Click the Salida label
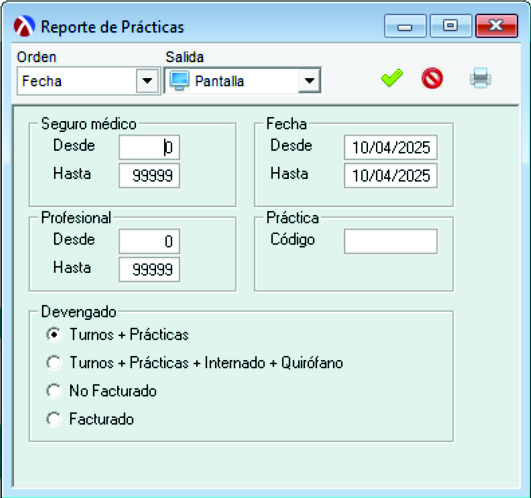Image resolution: width=531 pixels, height=498 pixels. pyautogui.click(x=185, y=57)
